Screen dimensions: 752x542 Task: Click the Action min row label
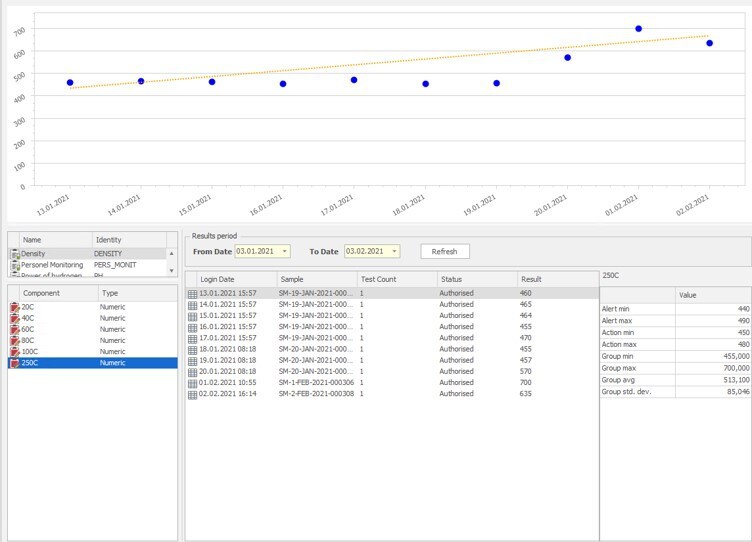618,332
